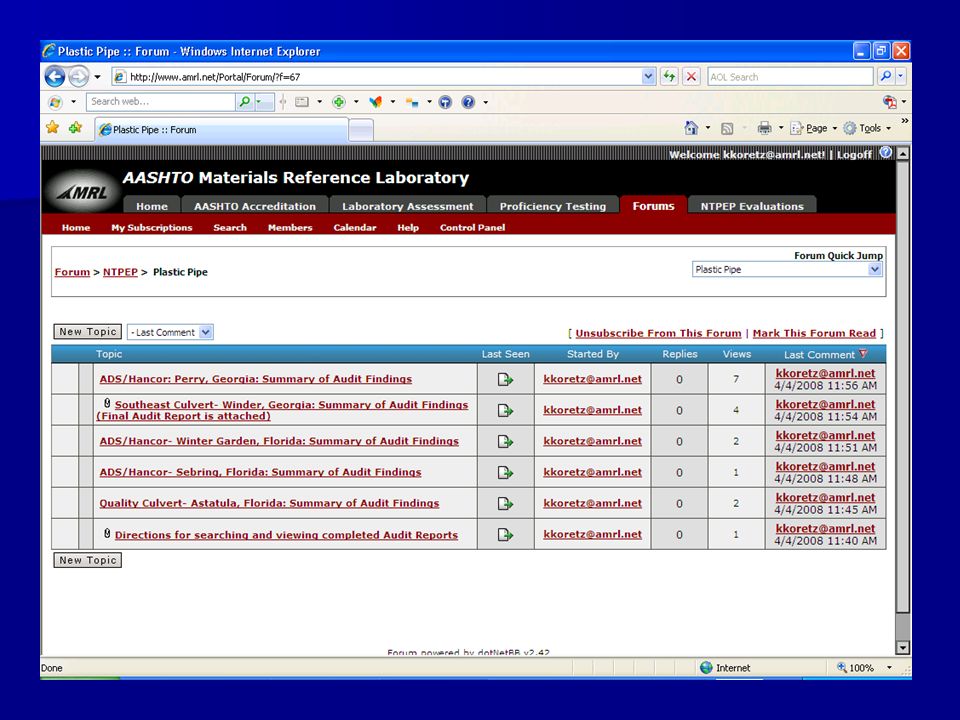
Task: Click the Last Seen icon for Sebring, Florida topic
Action: click(505, 473)
